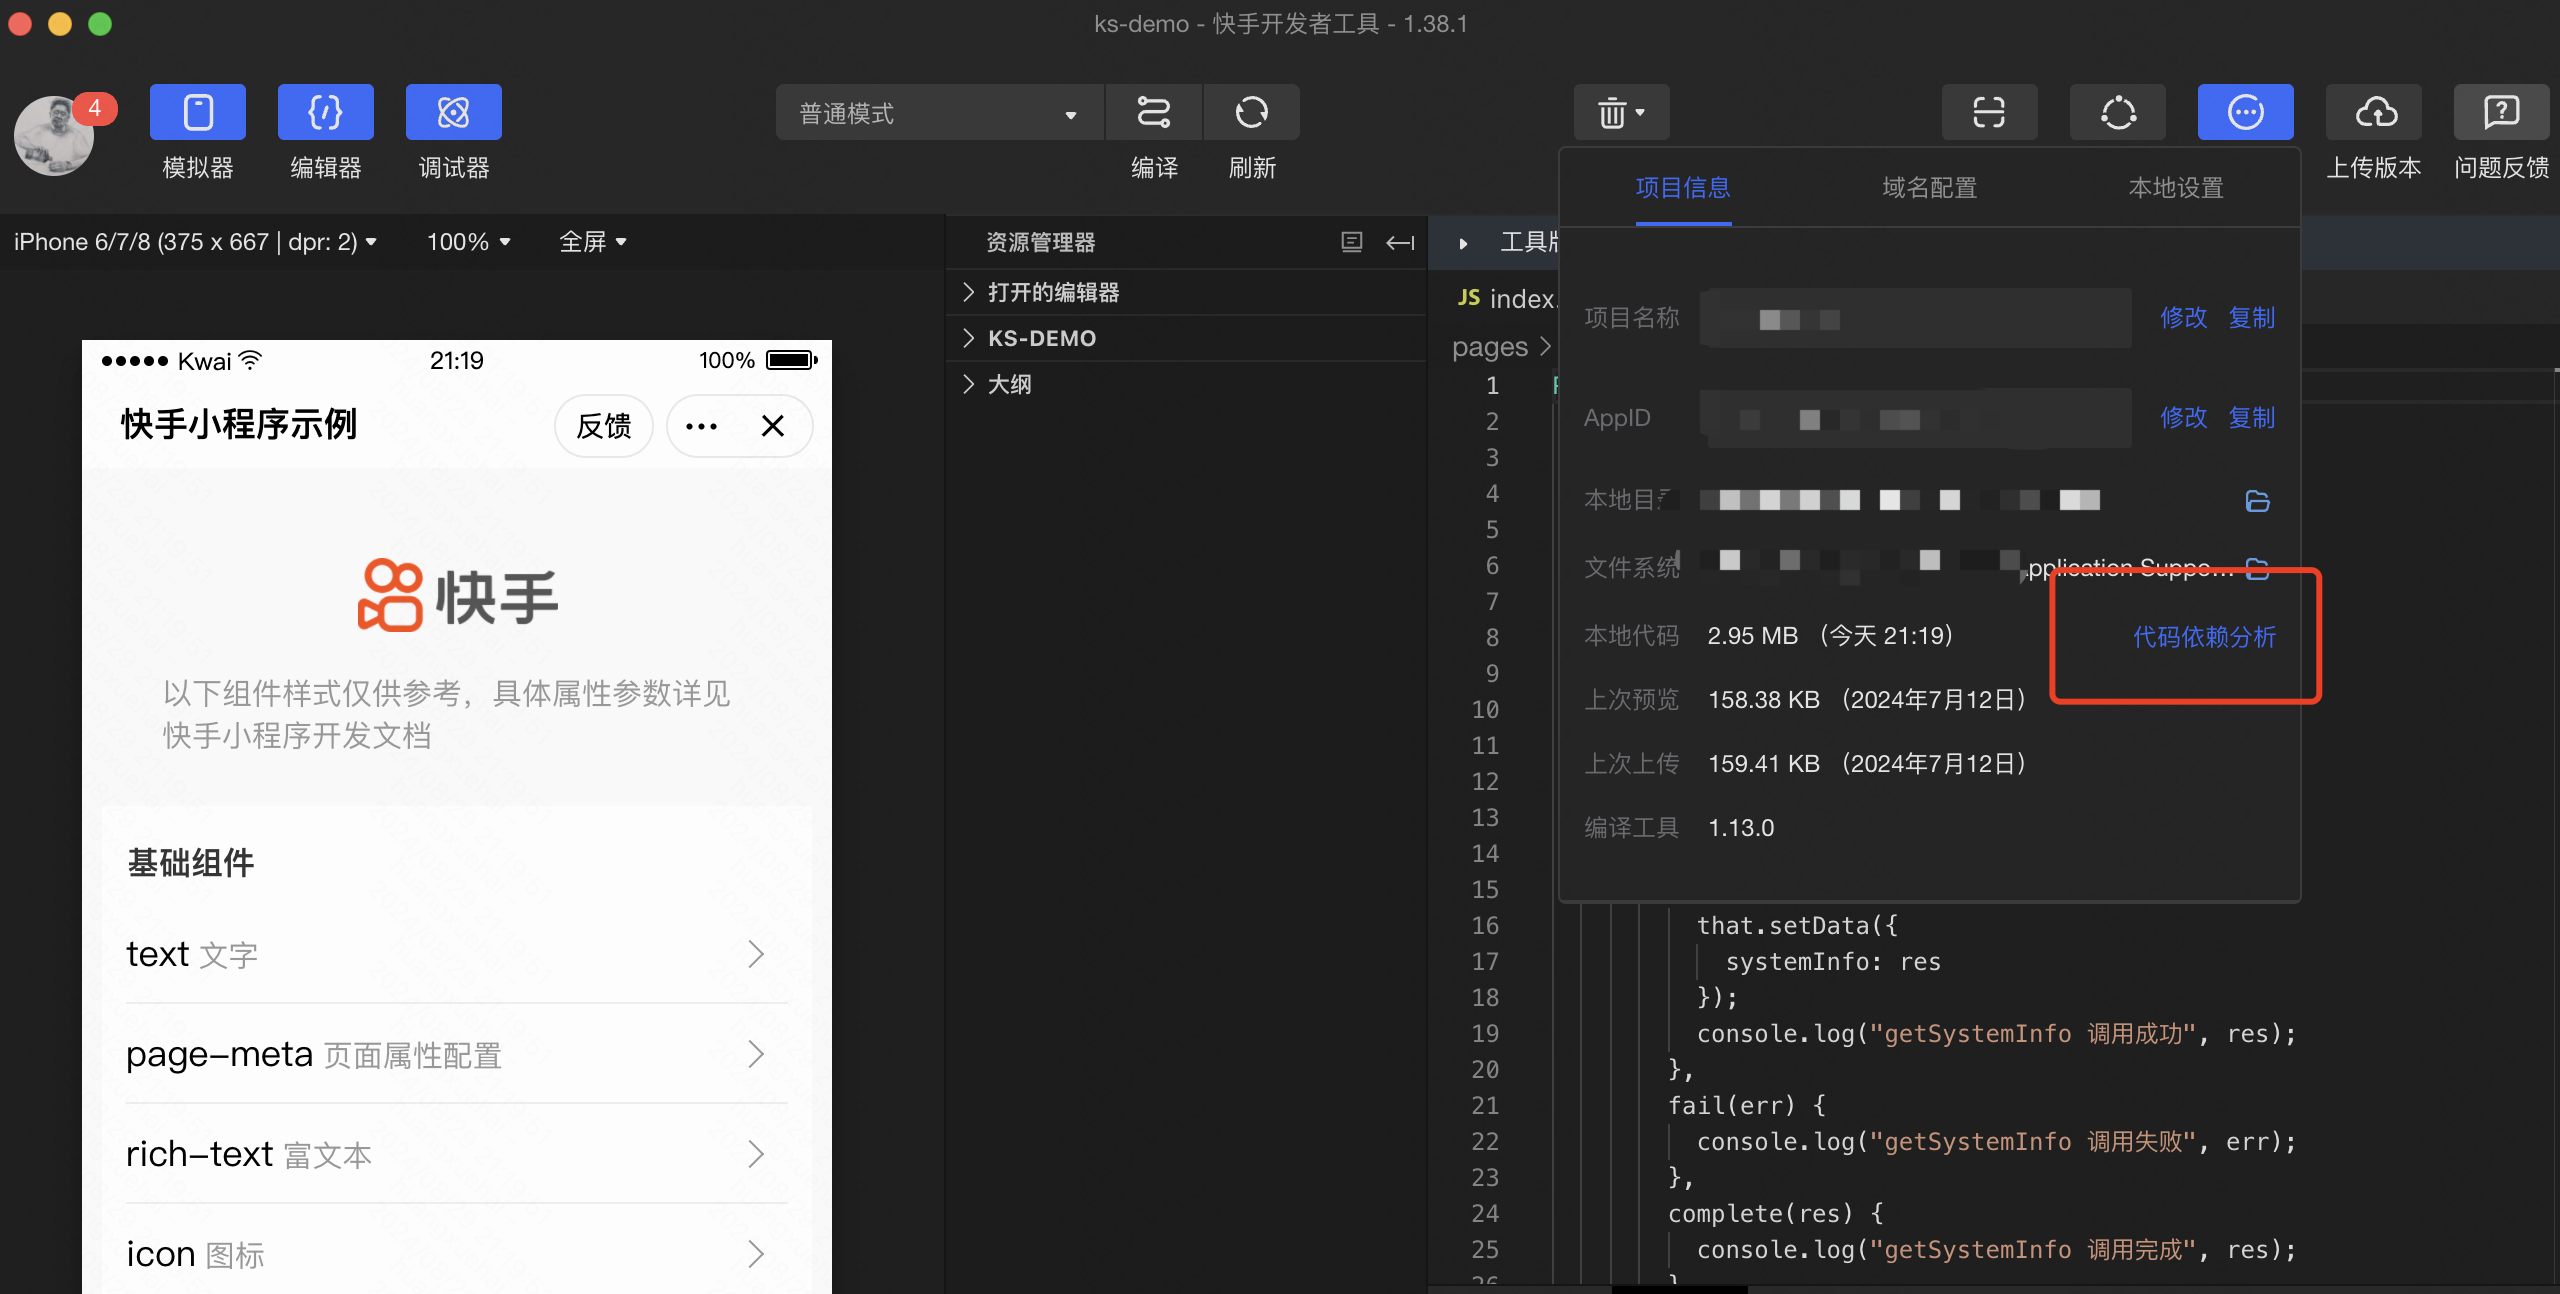Switch to the 域名配置 tab
Image resolution: width=2560 pixels, height=1294 pixels.
[x=1930, y=188]
